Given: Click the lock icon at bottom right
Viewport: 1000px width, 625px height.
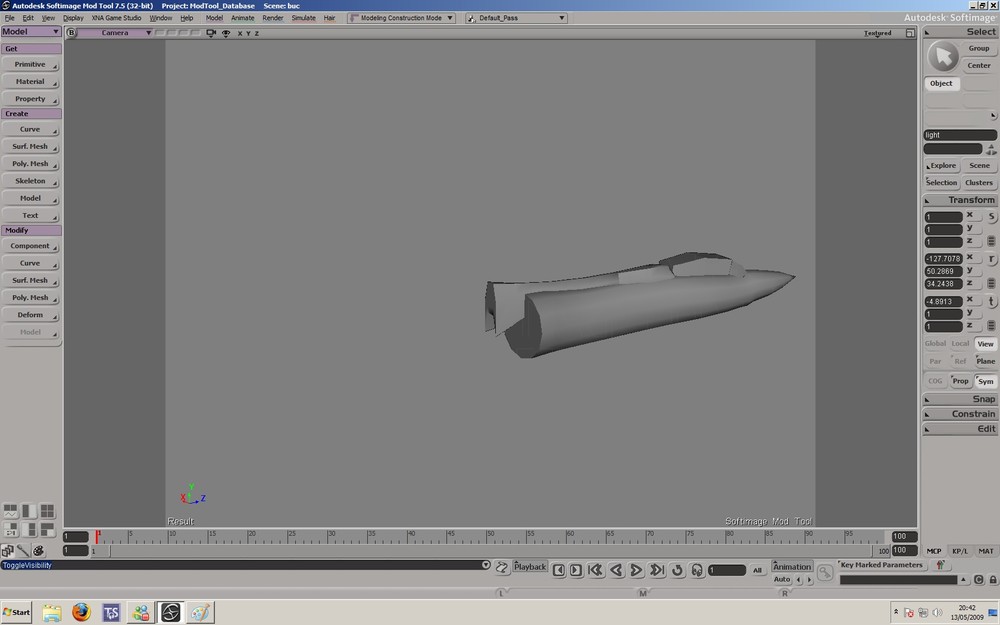Looking at the screenshot, I should coord(992,580).
